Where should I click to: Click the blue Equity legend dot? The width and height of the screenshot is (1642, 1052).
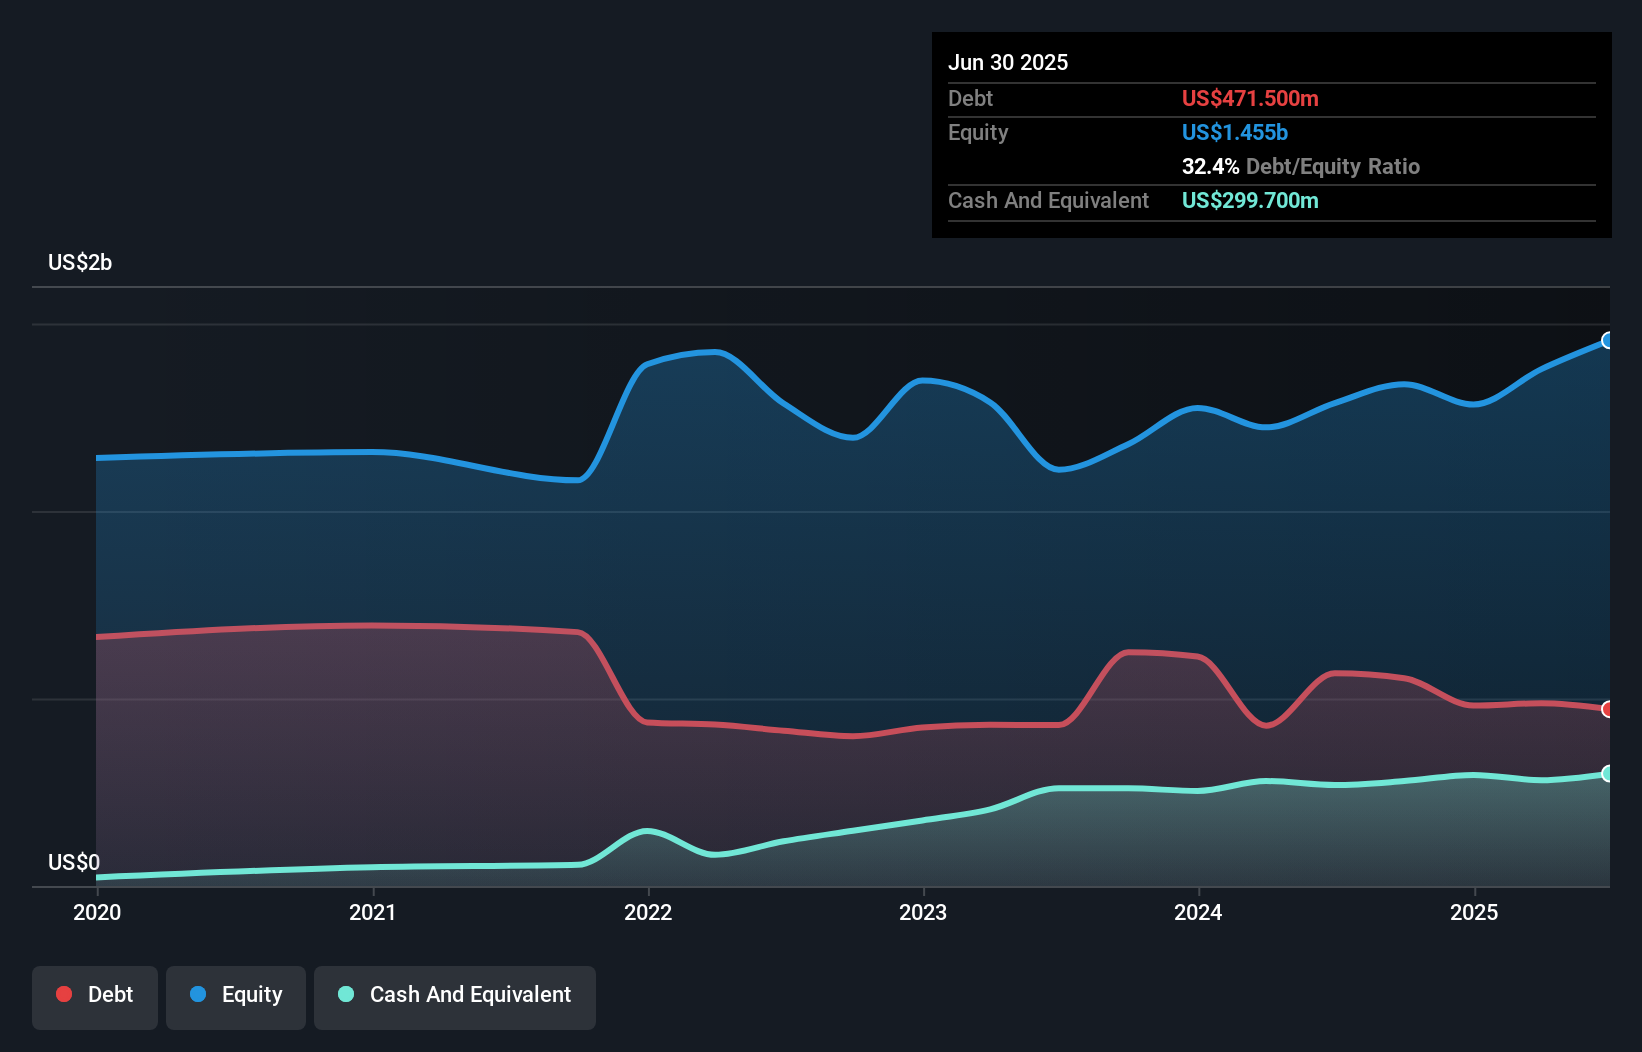tap(199, 994)
